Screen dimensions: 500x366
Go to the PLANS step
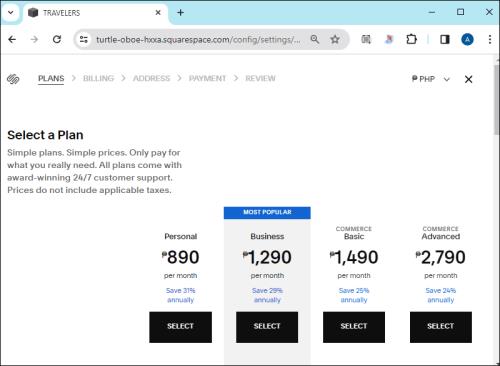pyautogui.click(x=51, y=79)
